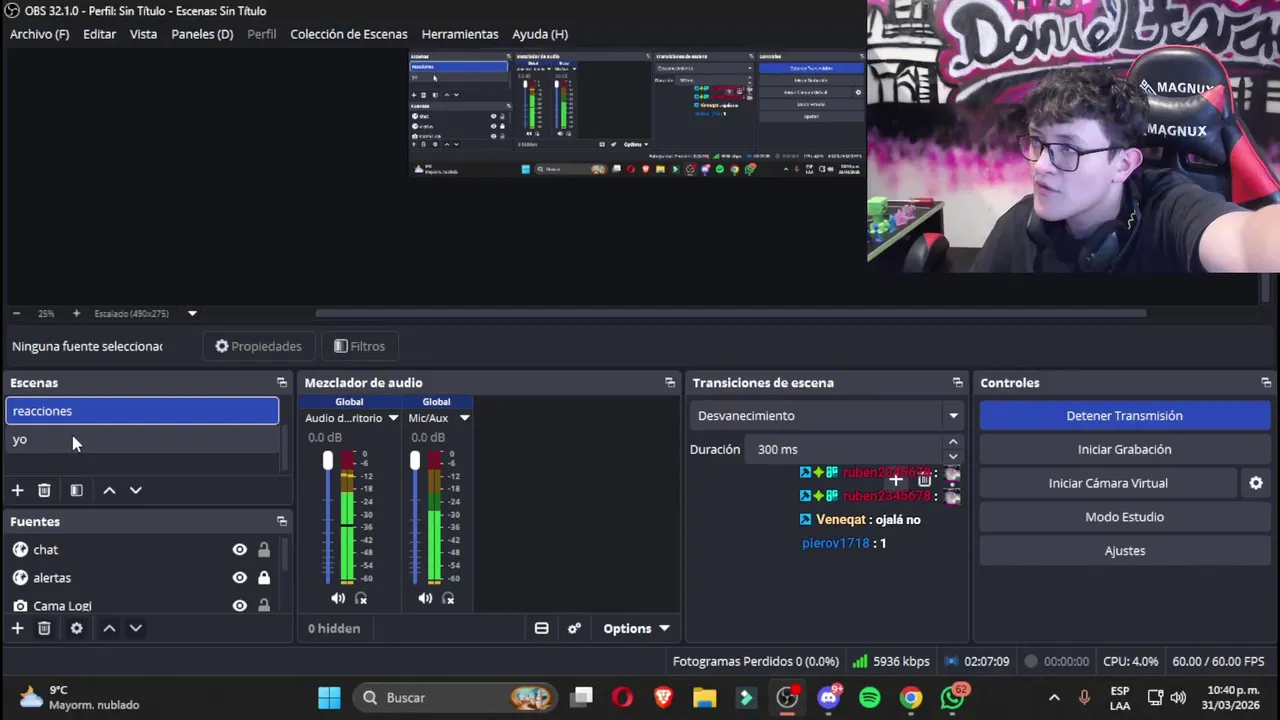Open WhatsApp from the taskbar
Viewport: 1280px width, 720px height.
tap(953, 698)
